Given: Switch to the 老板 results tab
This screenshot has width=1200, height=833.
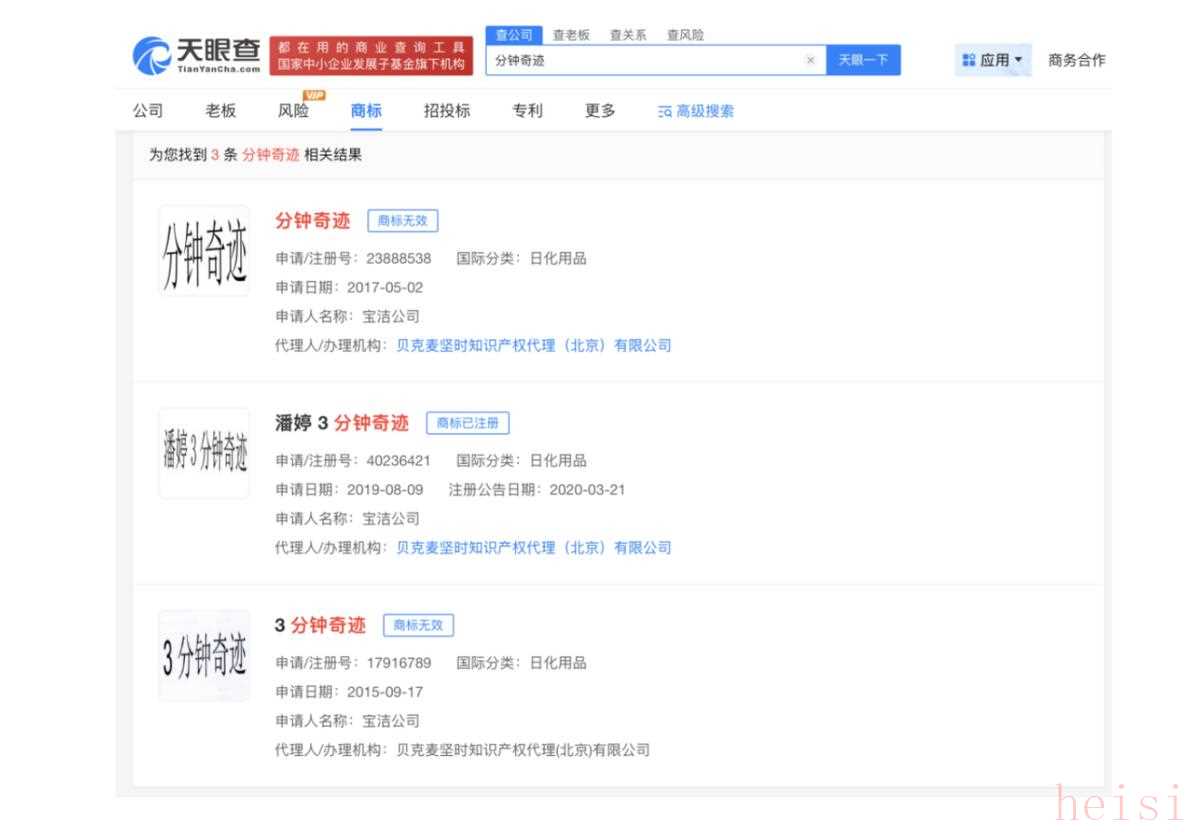Looking at the screenshot, I should pos(220,111).
